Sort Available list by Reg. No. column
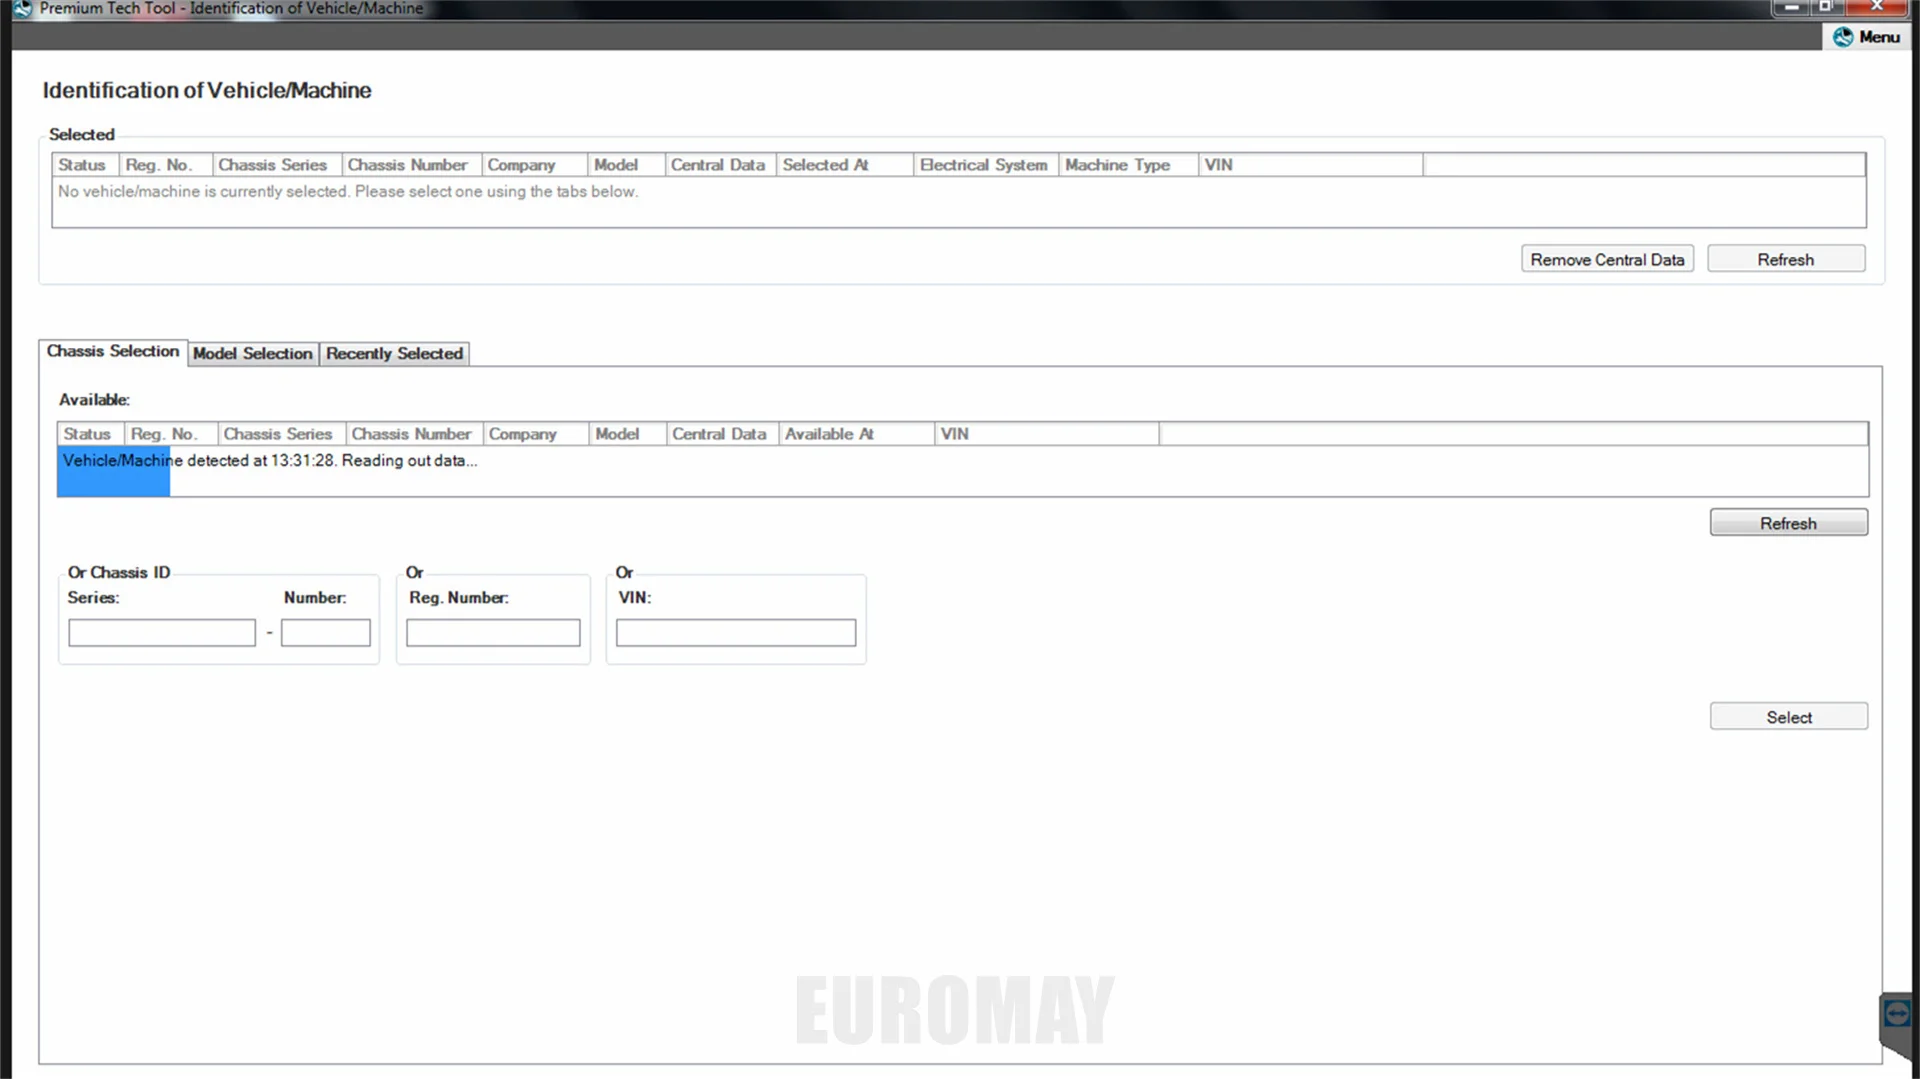The width and height of the screenshot is (1920, 1079). 170,434
